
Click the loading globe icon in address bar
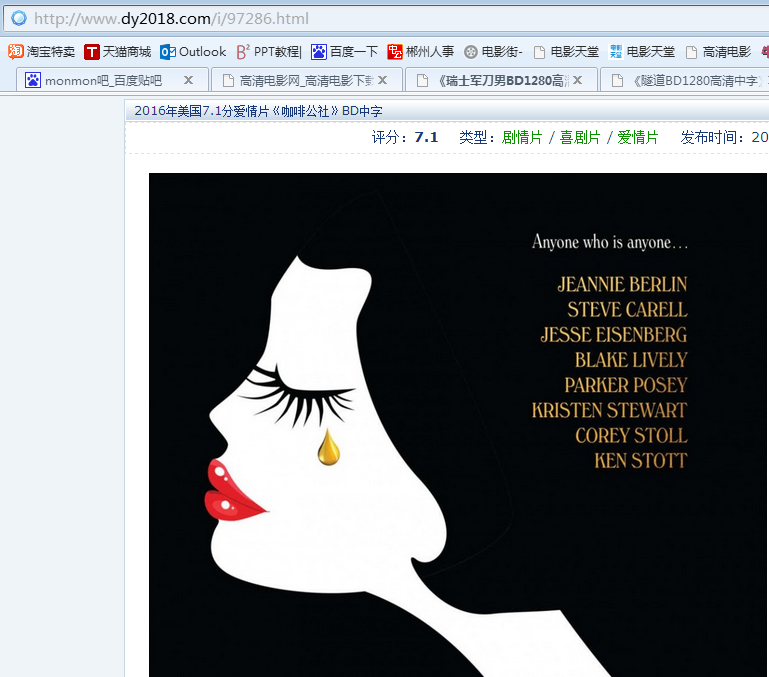click(19, 19)
